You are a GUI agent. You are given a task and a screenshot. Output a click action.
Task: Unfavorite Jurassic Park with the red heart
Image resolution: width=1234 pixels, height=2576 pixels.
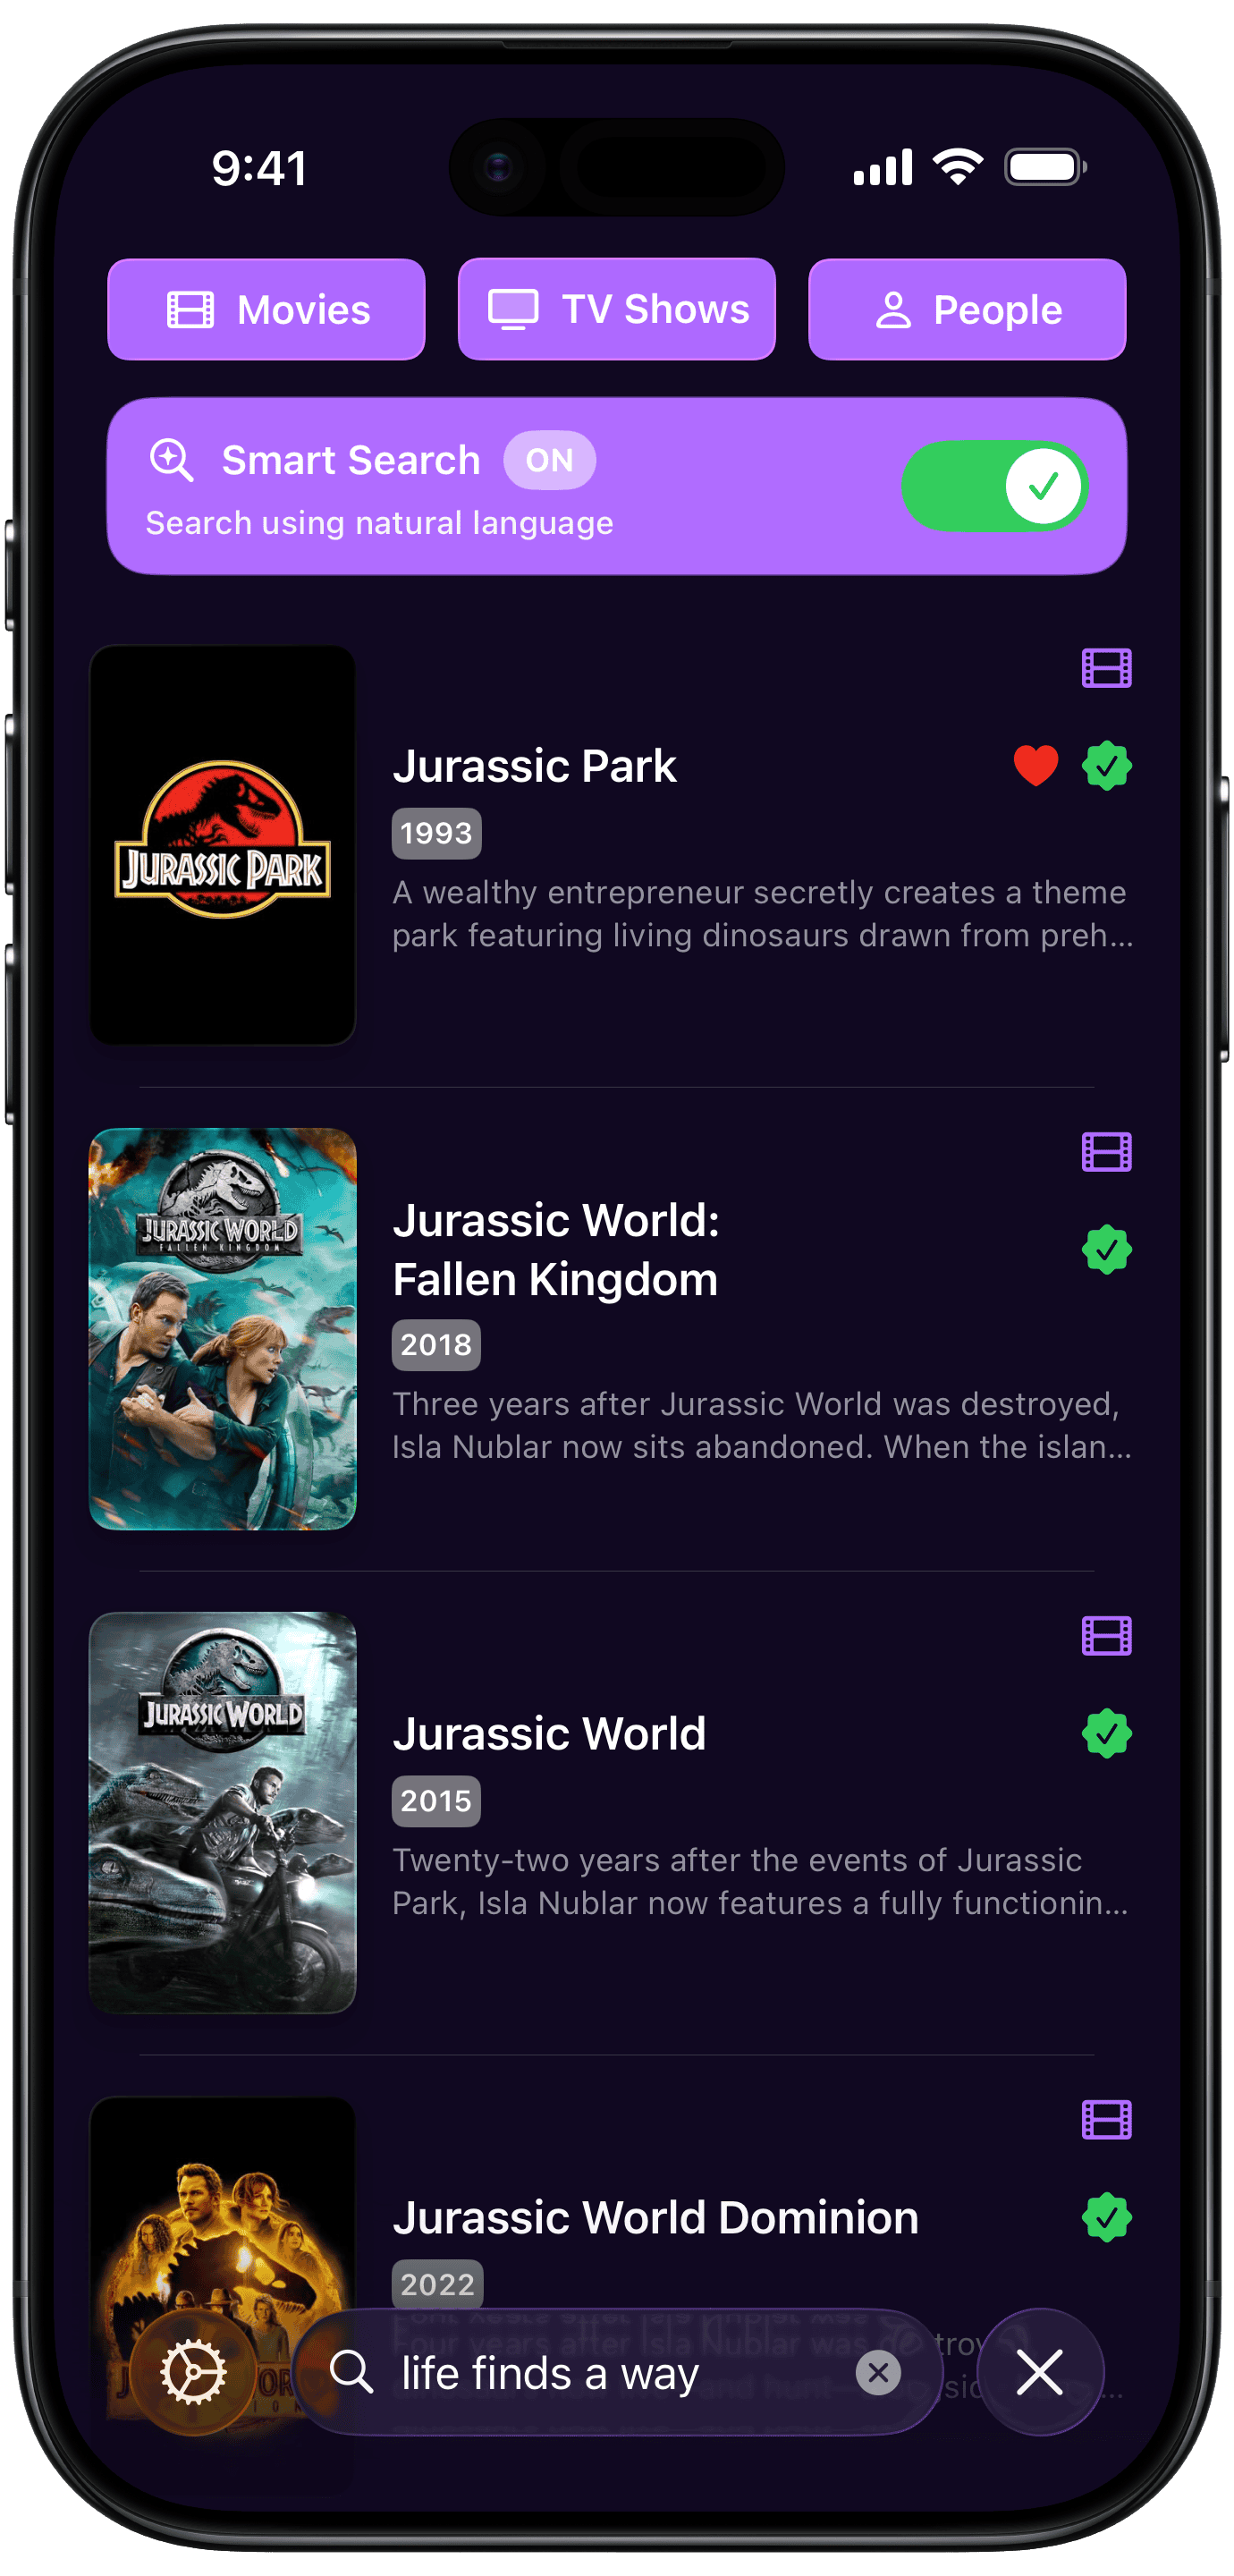tap(1035, 766)
